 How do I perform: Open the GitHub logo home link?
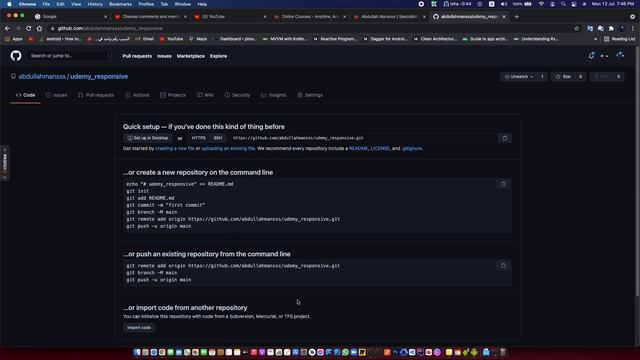coord(16,56)
